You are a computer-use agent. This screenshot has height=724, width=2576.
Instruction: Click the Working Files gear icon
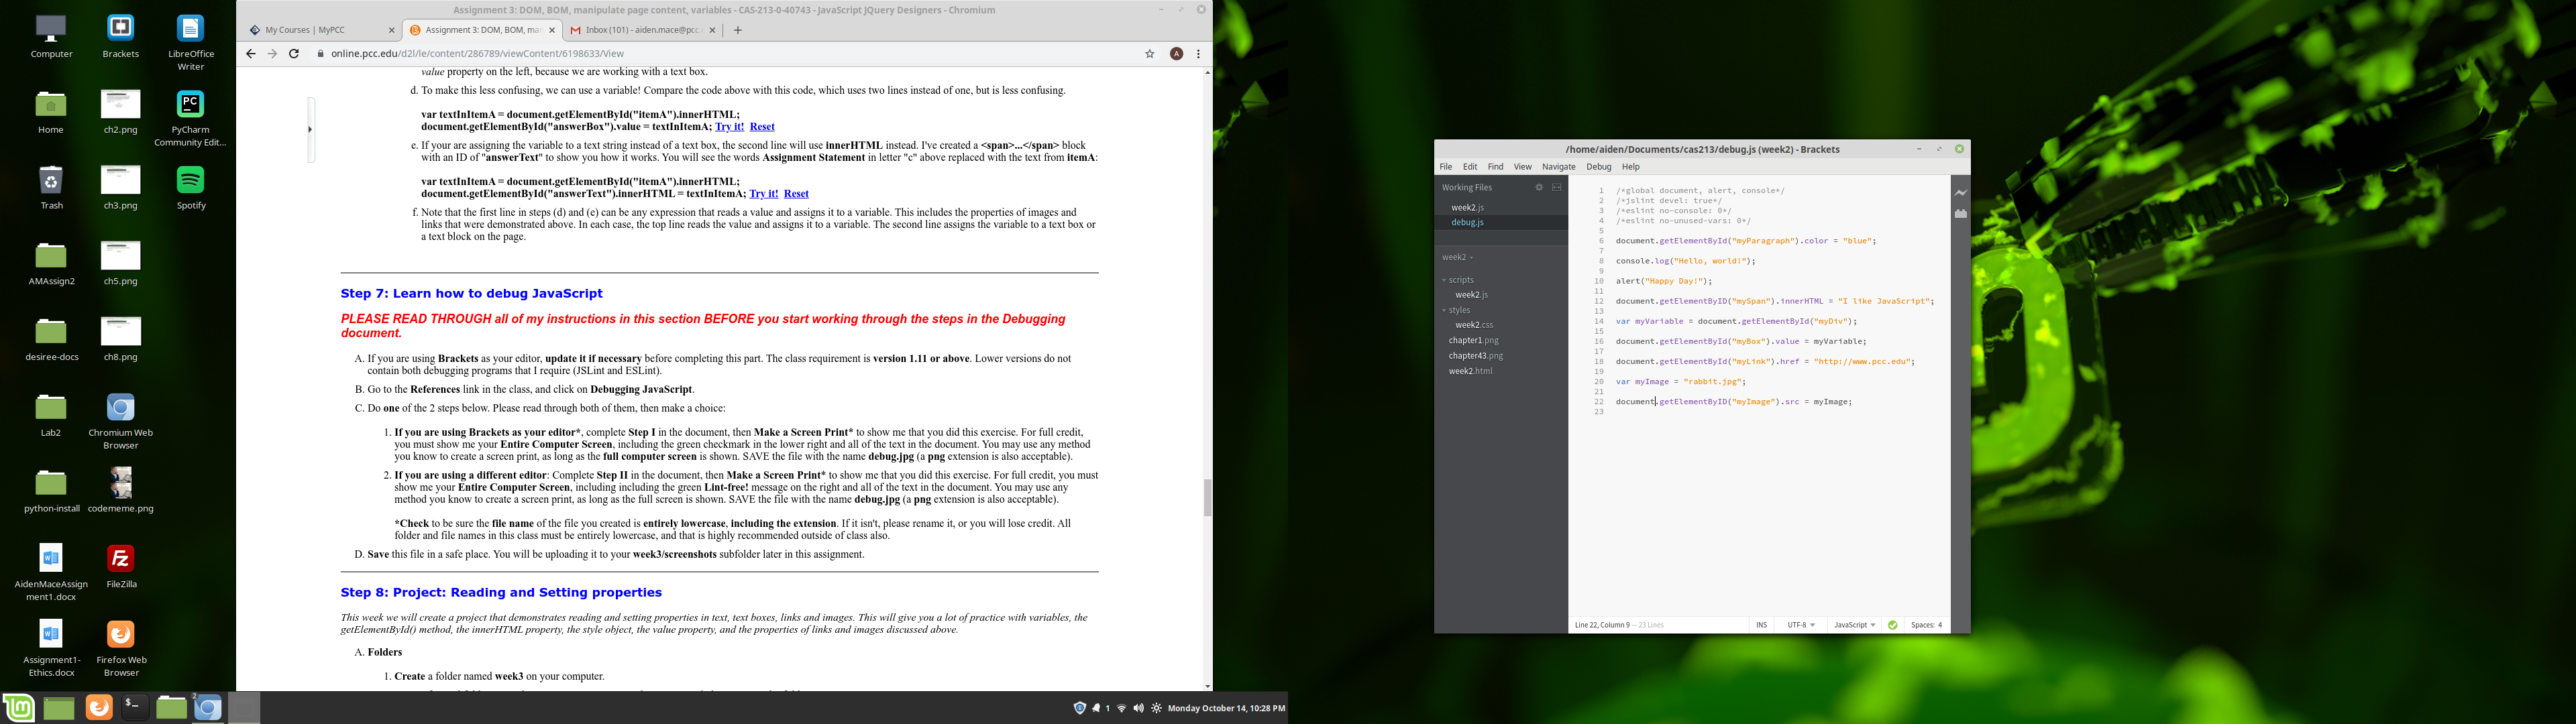click(x=1539, y=188)
